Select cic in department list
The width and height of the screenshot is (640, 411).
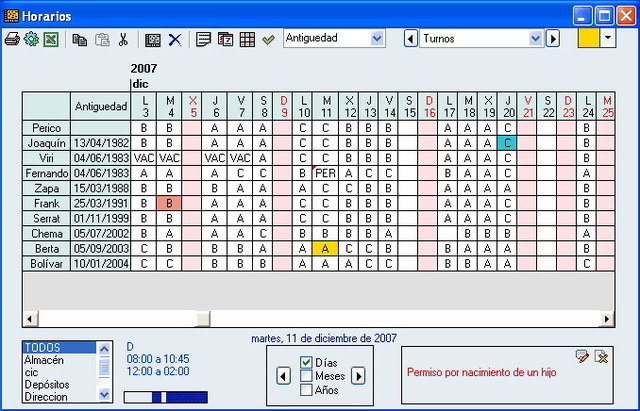[60, 372]
